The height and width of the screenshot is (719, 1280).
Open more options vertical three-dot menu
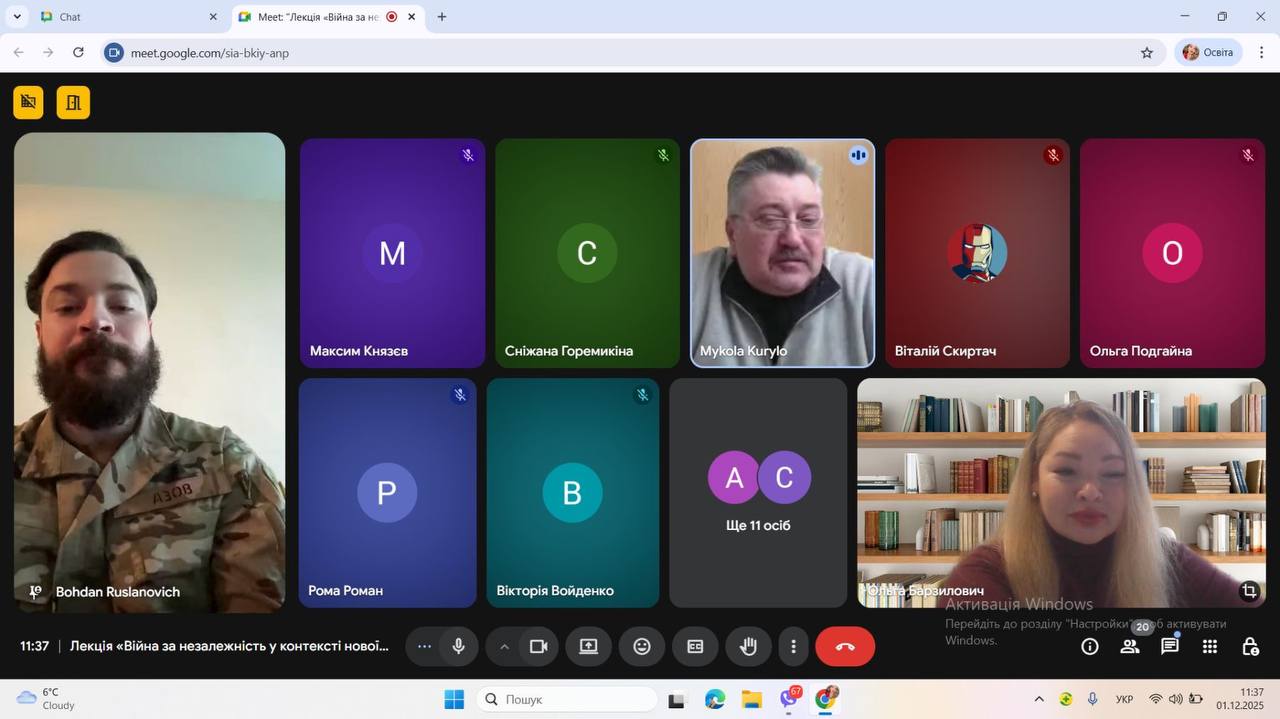pyautogui.click(x=793, y=647)
